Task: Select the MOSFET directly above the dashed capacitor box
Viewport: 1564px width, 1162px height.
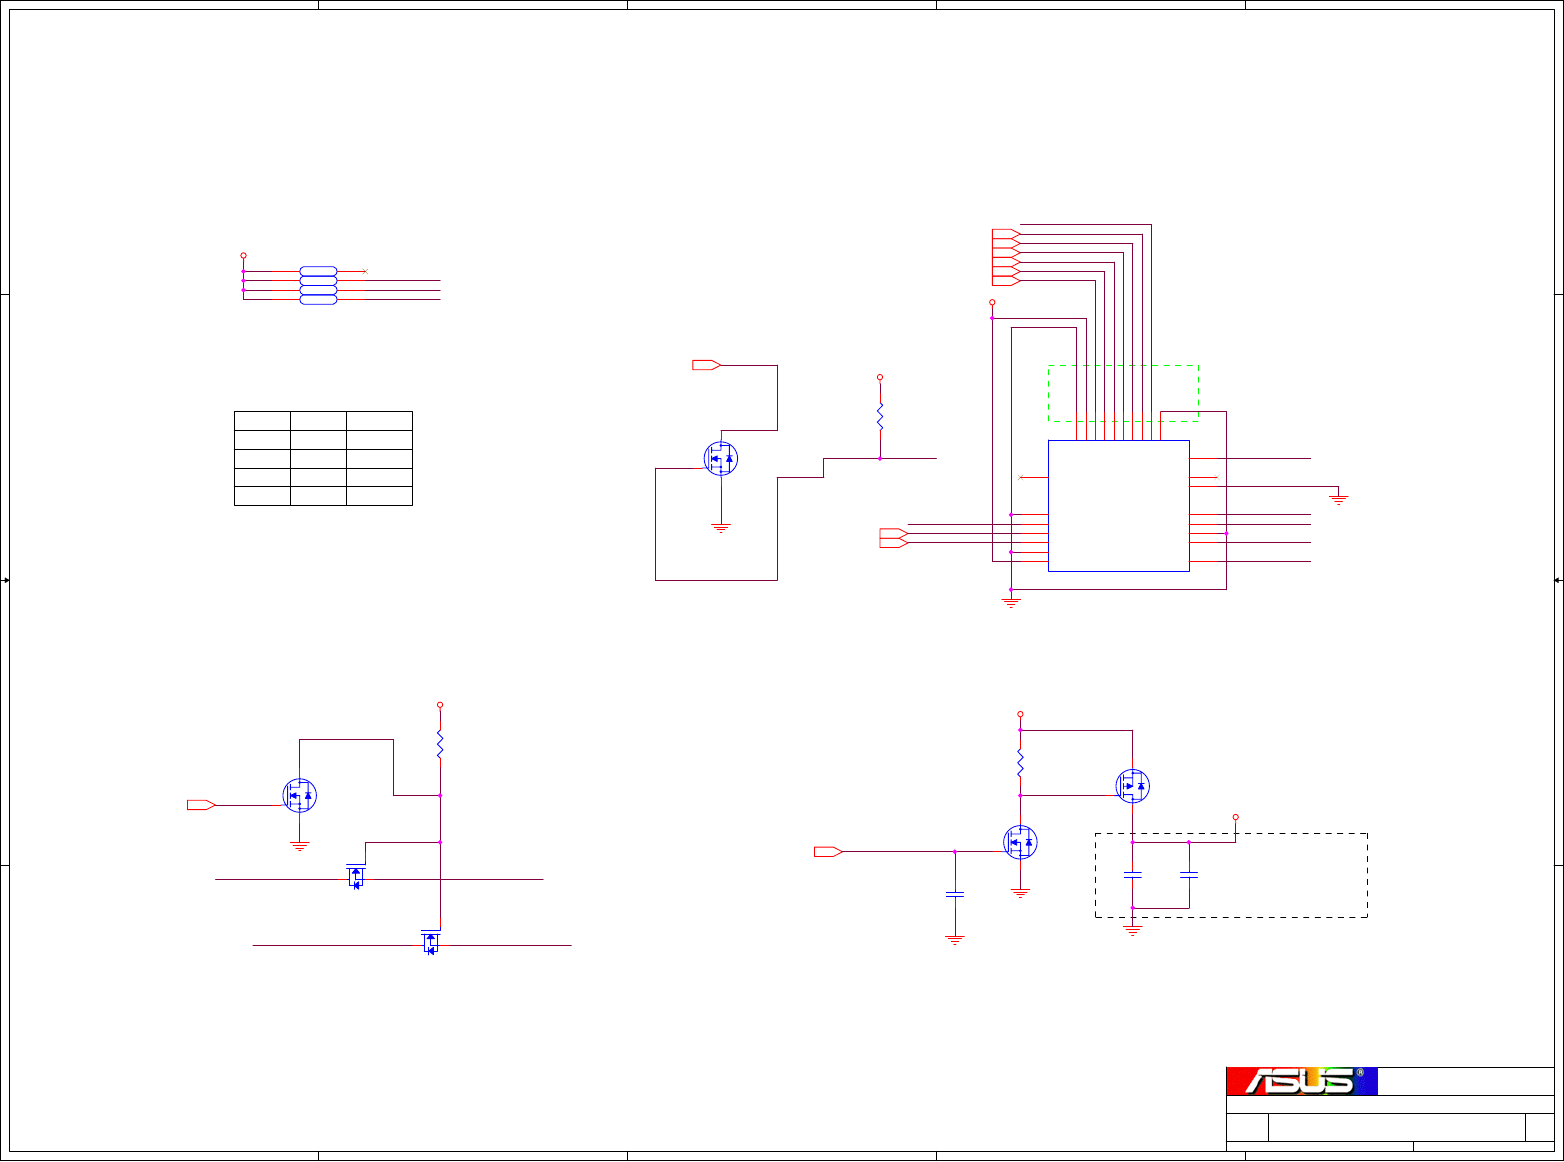Action: point(1133,786)
